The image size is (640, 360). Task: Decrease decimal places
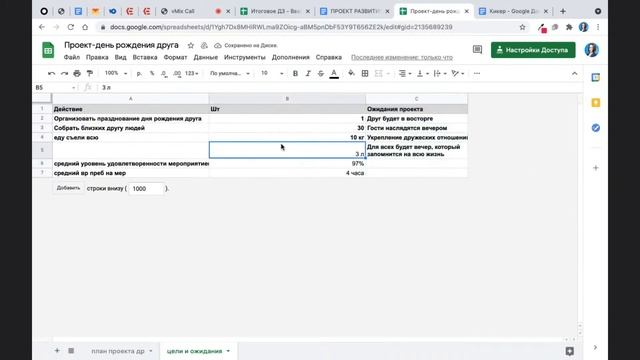coord(164,73)
